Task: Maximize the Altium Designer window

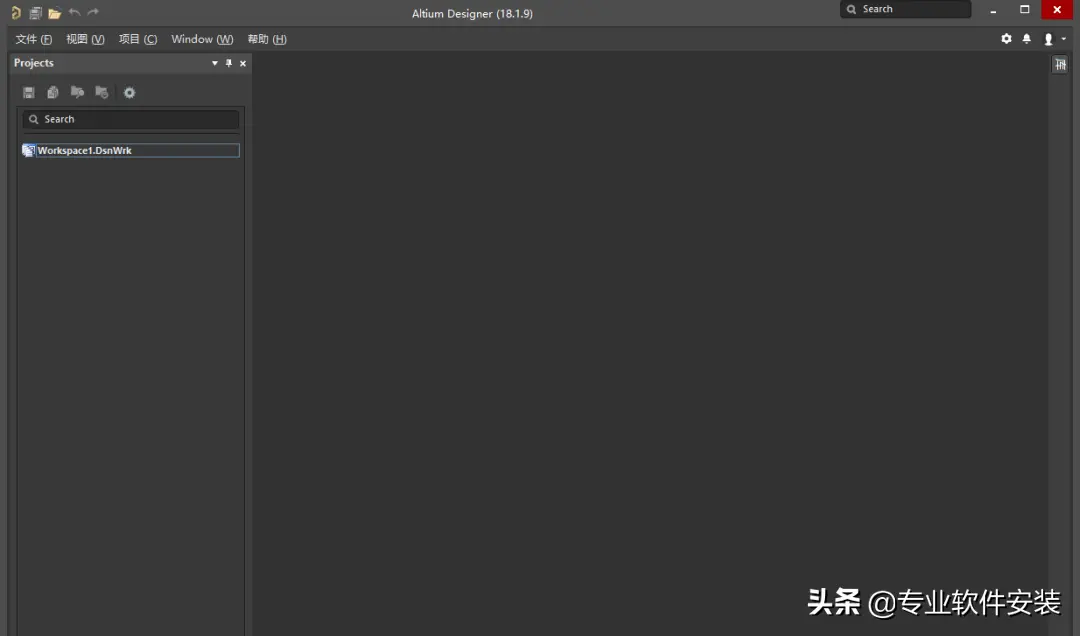Action: pyautogui.click(x=1025, y=10)
